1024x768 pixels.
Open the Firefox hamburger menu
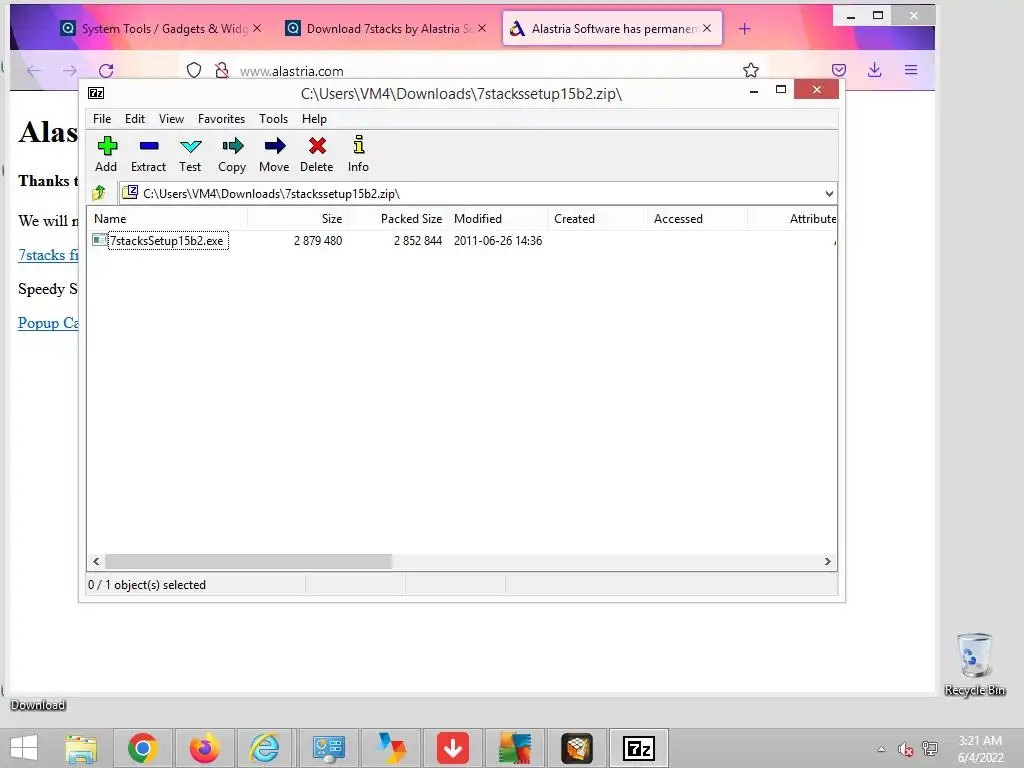coord(911,70)
